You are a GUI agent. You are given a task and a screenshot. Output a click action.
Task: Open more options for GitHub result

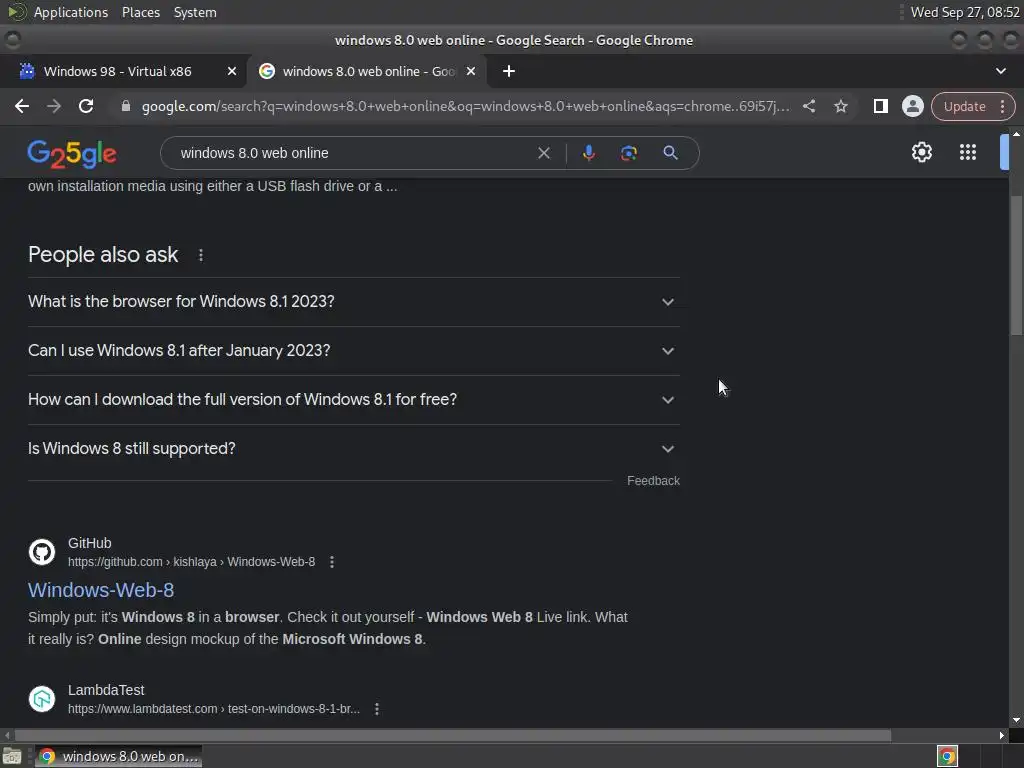point(332,562)
